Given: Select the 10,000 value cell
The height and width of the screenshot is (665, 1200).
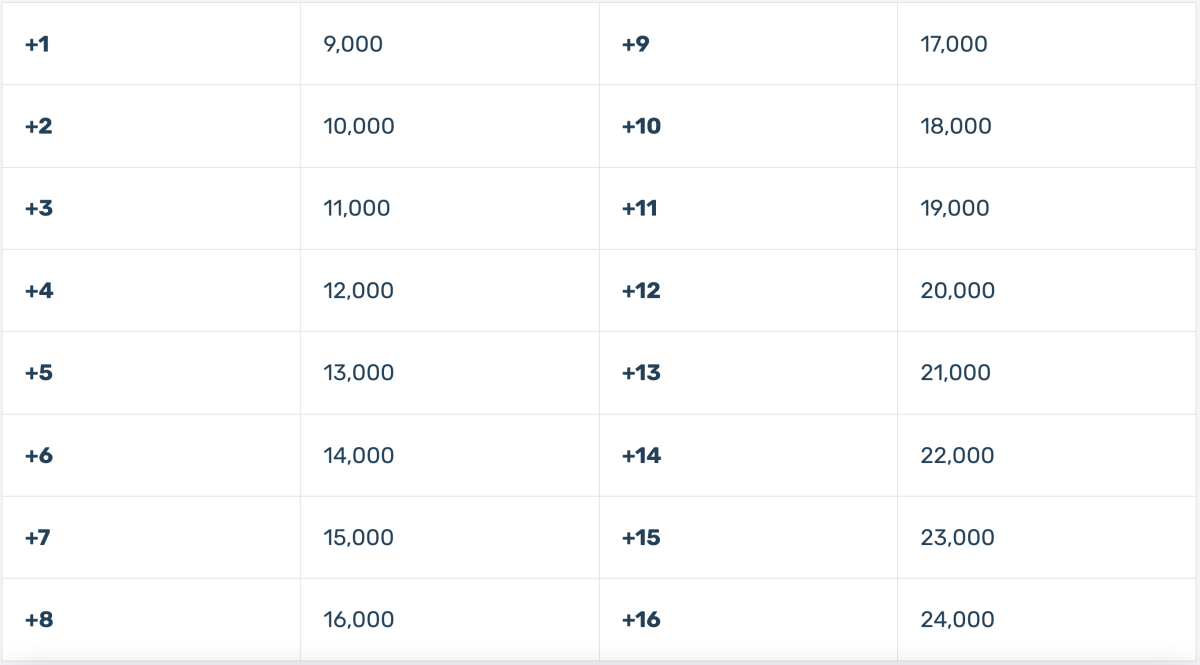Looking at the screenshot, I should pyautogui.click(x=450, y=126).
